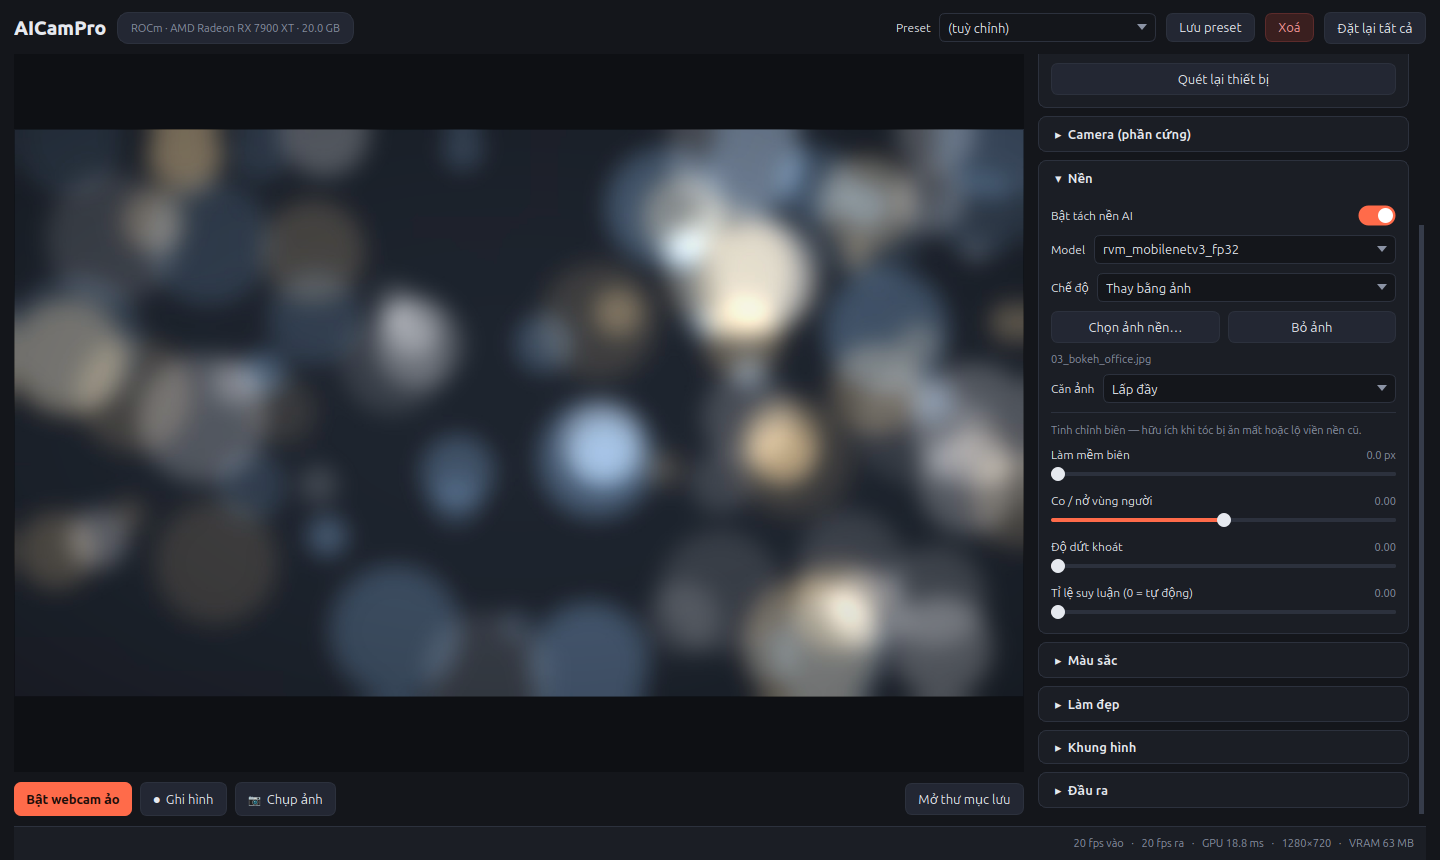Expand the Camera (phần cứng) section
The height and width of the screenshot is (860, 1440).
click(x=1223, y=134)
